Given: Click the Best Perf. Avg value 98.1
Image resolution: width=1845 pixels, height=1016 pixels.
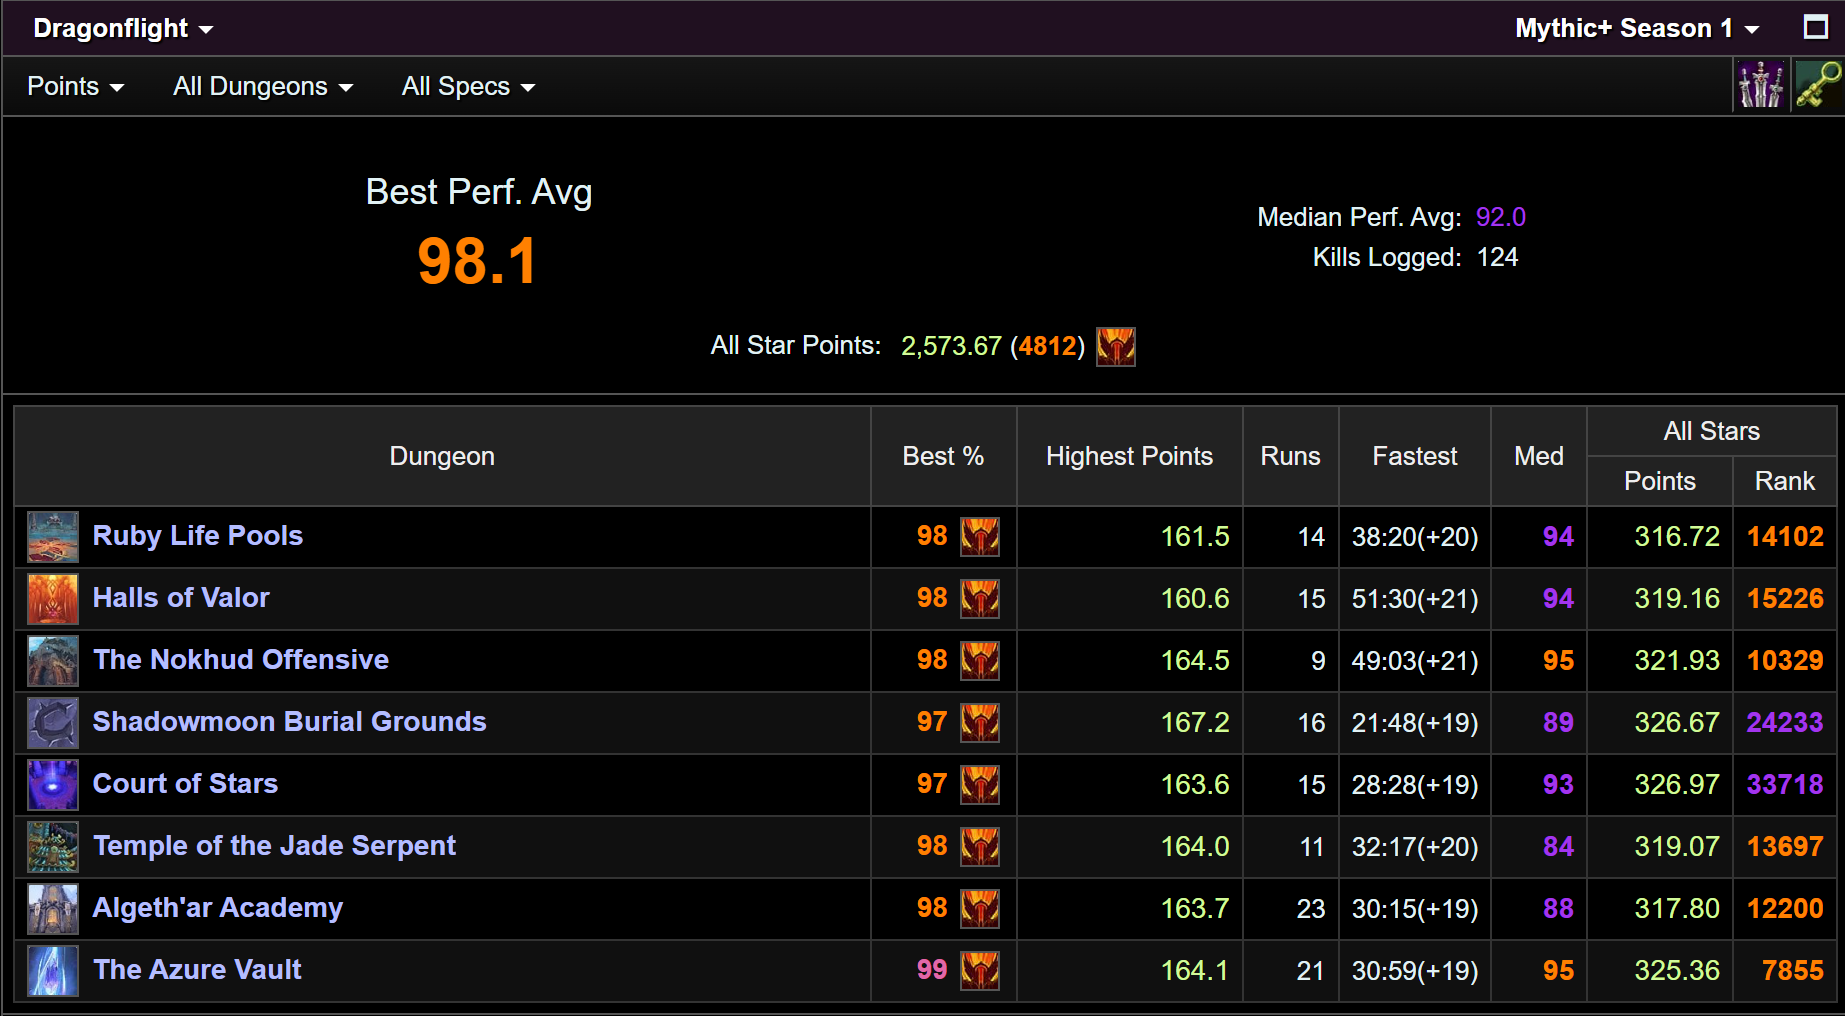Looking at the screenshot, I should coord(478,262).
